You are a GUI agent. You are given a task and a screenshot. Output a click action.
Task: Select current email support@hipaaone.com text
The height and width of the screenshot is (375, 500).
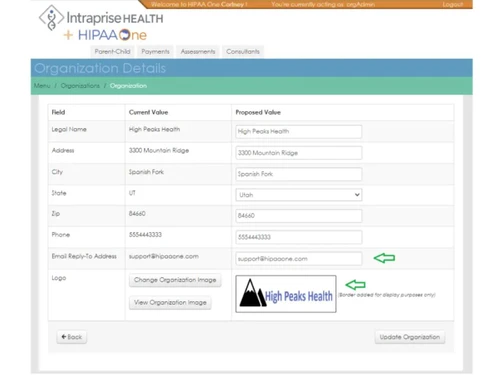coord(164,256)
